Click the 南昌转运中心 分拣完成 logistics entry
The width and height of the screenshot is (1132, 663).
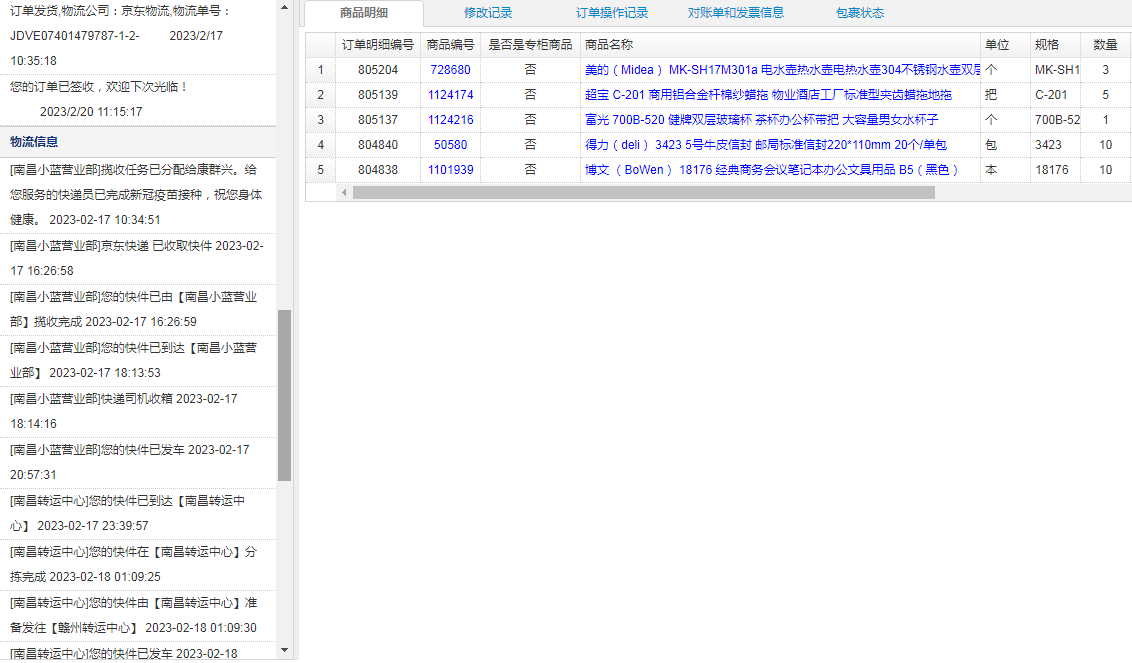[x=138, y=565]
